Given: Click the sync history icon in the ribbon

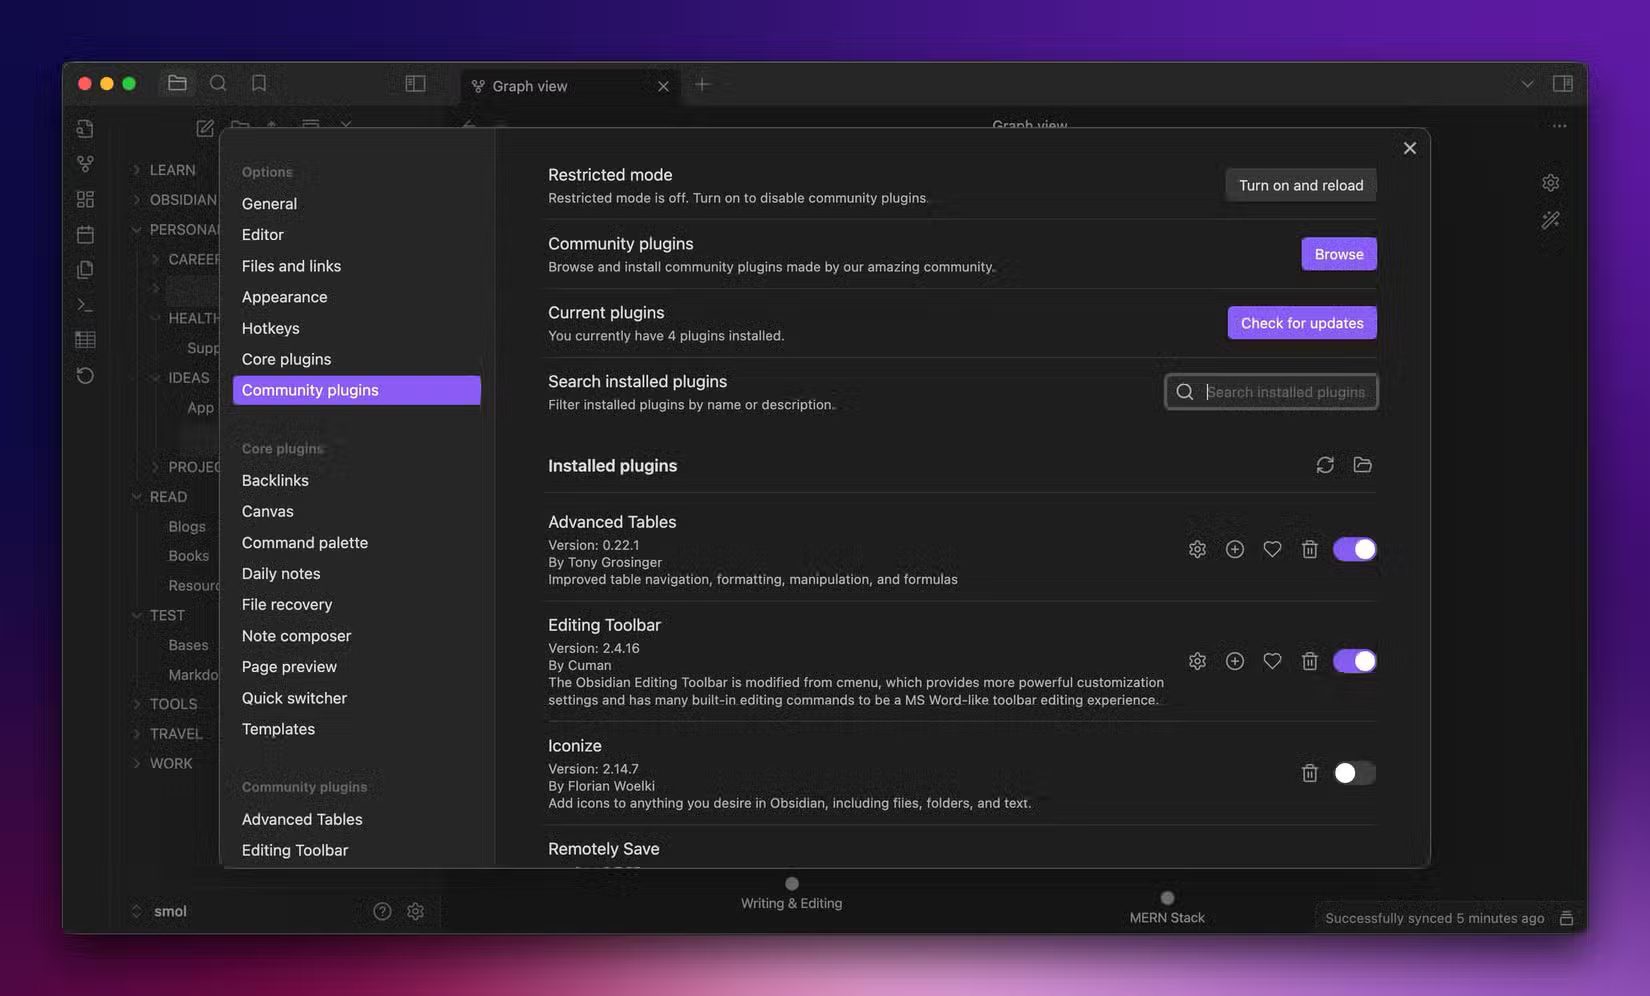Looking at the screenshot, I should click(84, 375).
